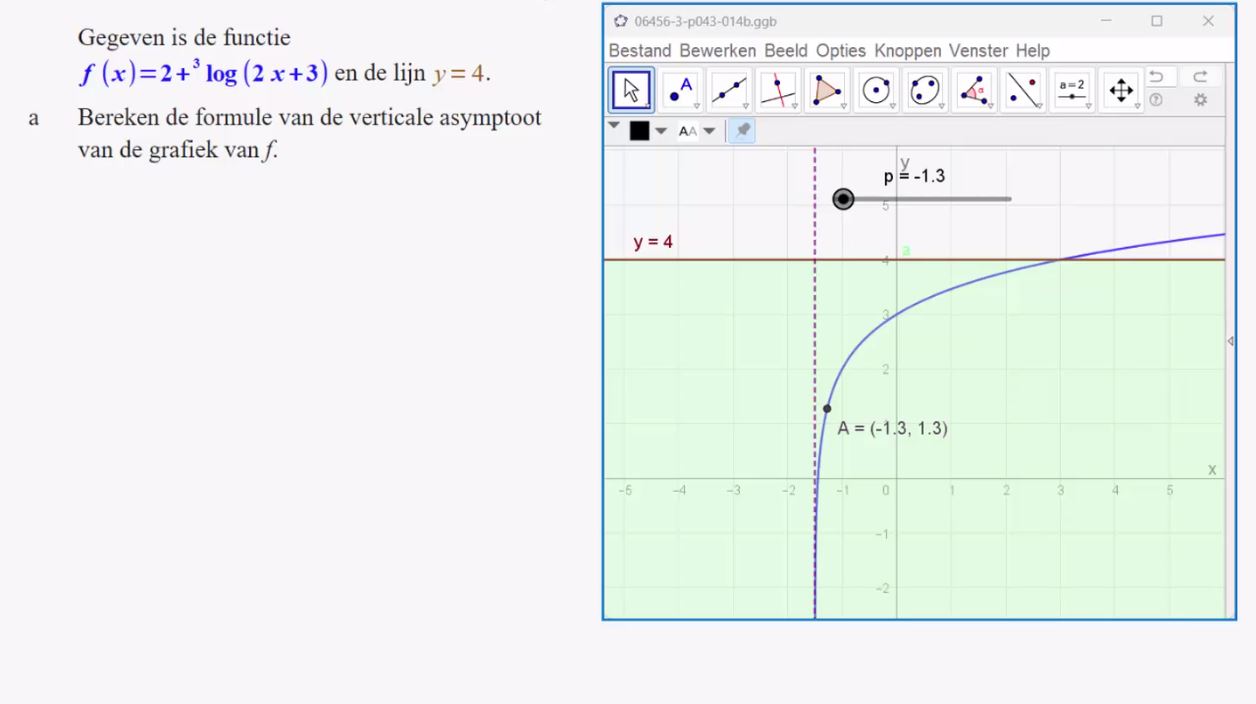This screenshot has height=704, width=1256.
Task: Collapse the style bar triangle
Action: [x=613, y=126]
